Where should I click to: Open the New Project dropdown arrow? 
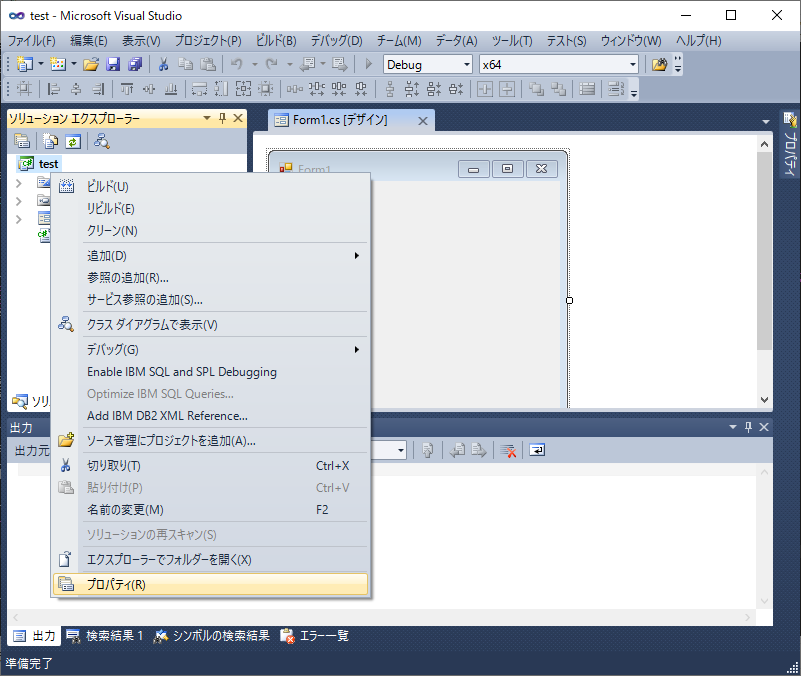[x=41, y=64]
